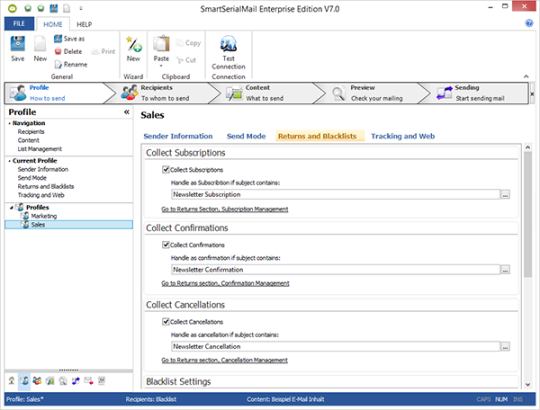This screenshot has width=540, height=410.
Task: Open the Send Mode tab
Action: tap(246, 136)
